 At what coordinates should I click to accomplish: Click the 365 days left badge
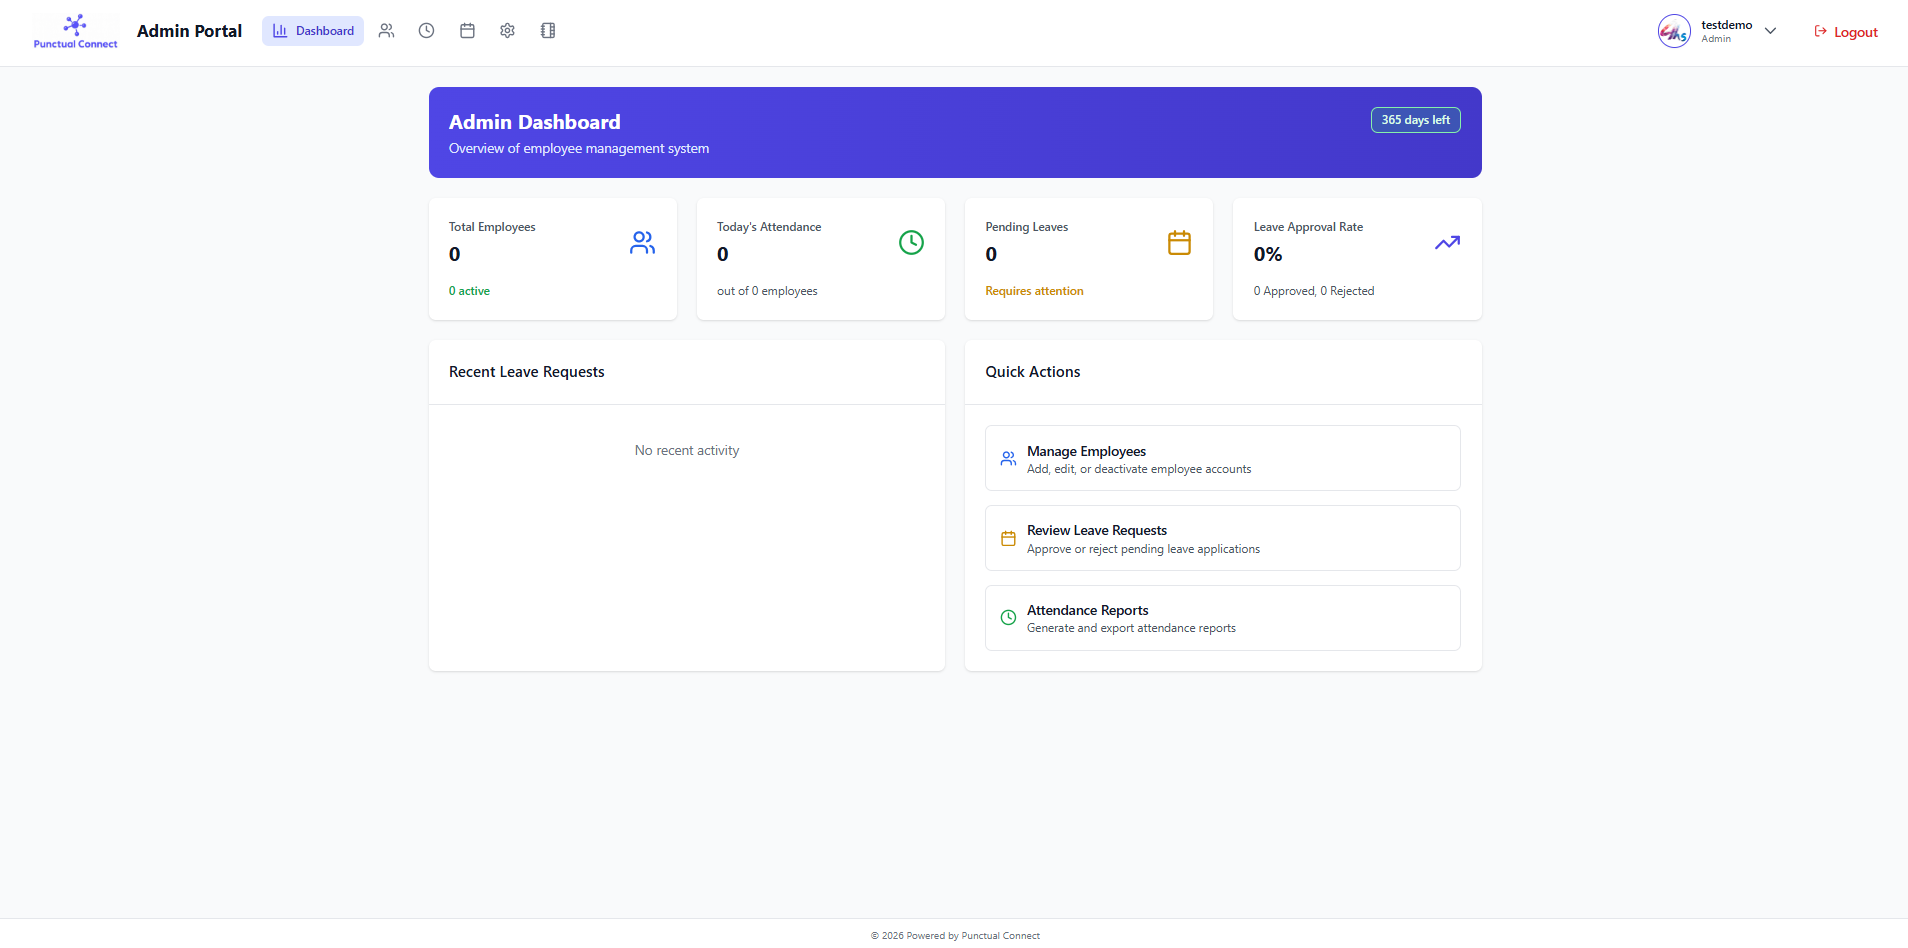tap(1416, 119)
